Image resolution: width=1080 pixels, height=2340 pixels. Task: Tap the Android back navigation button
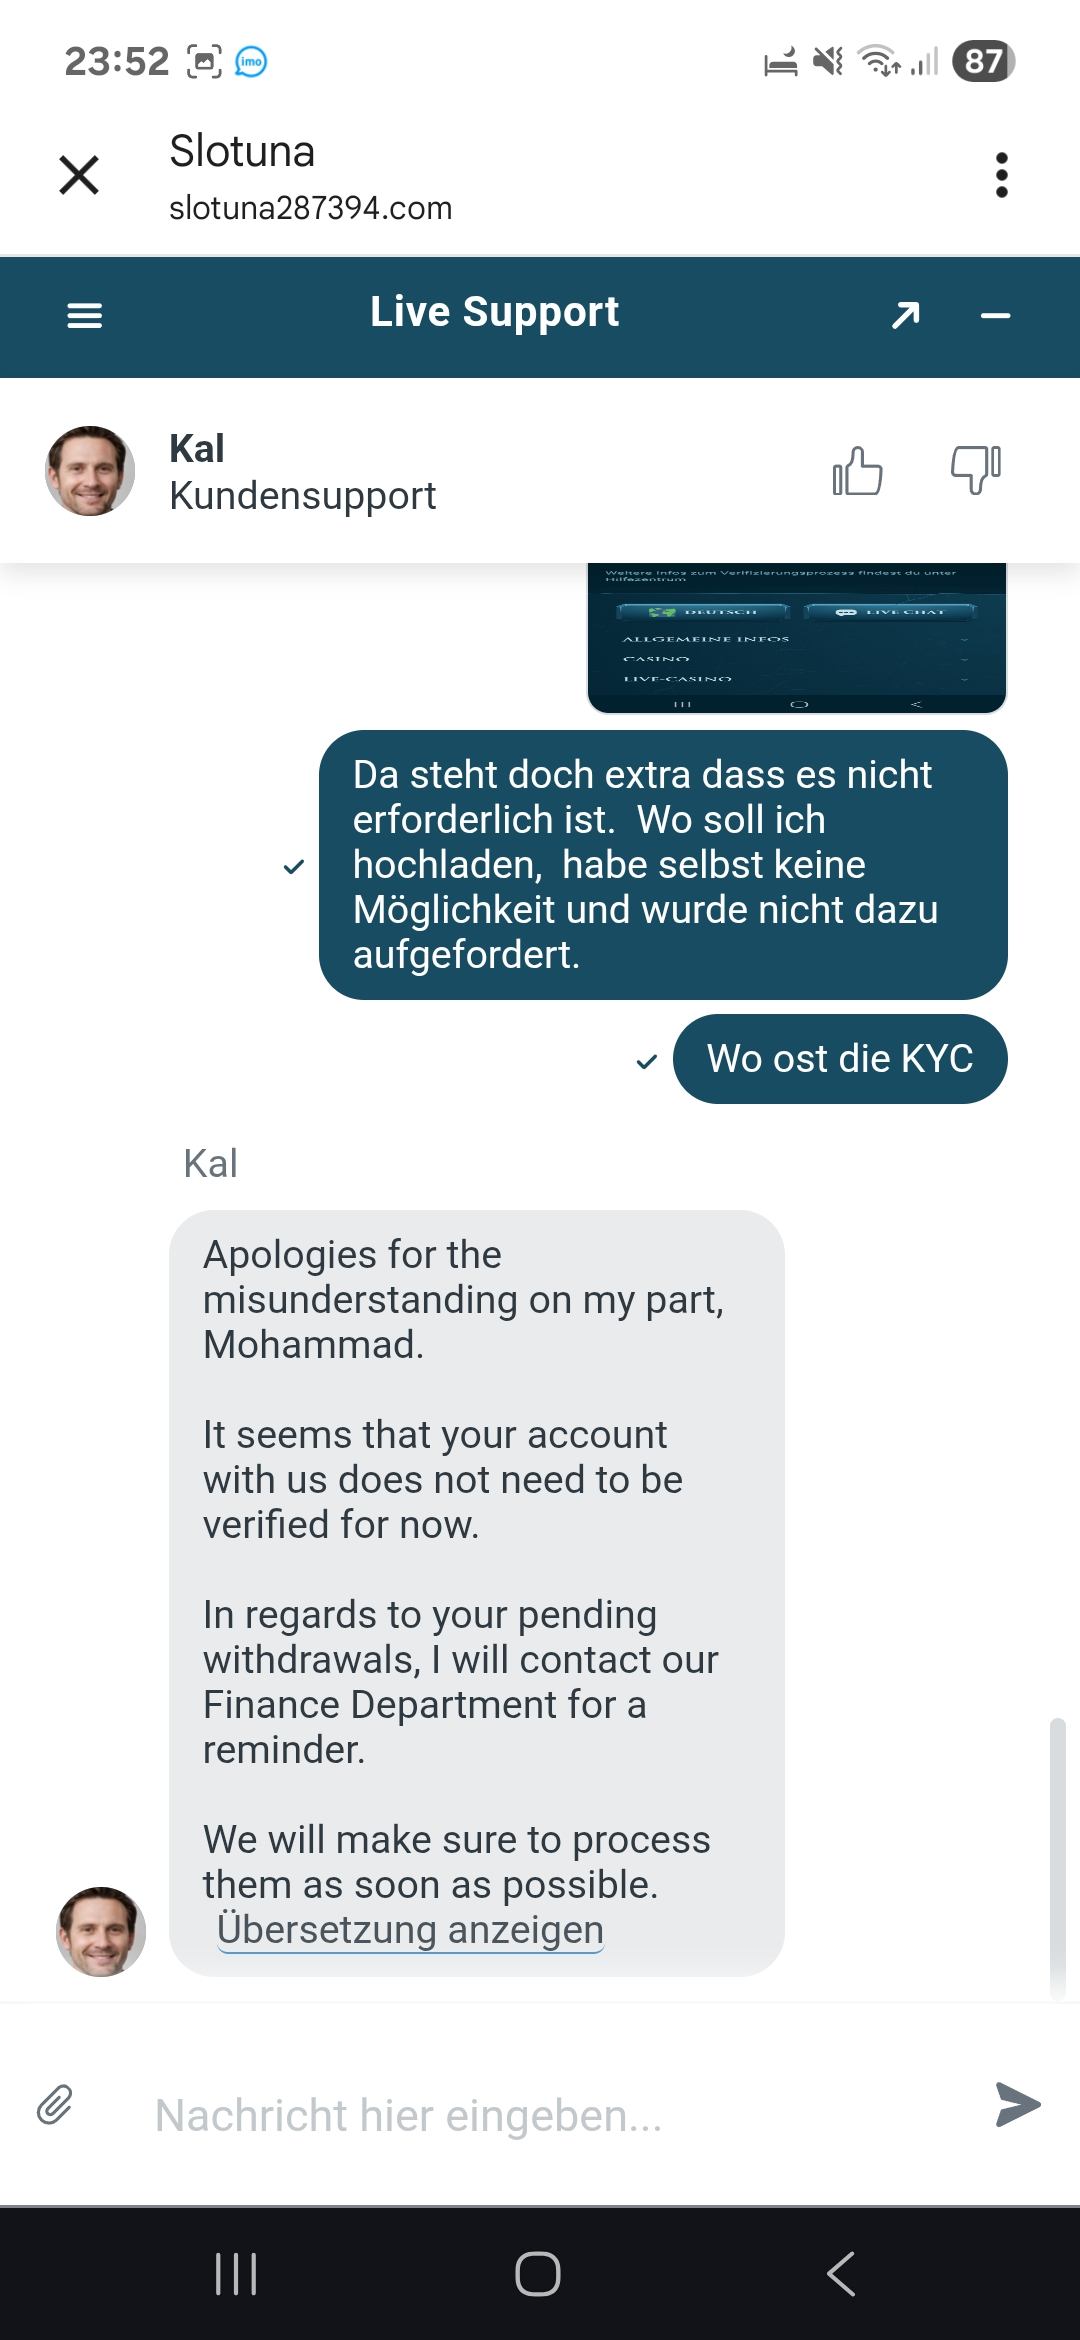(841, 2274)
